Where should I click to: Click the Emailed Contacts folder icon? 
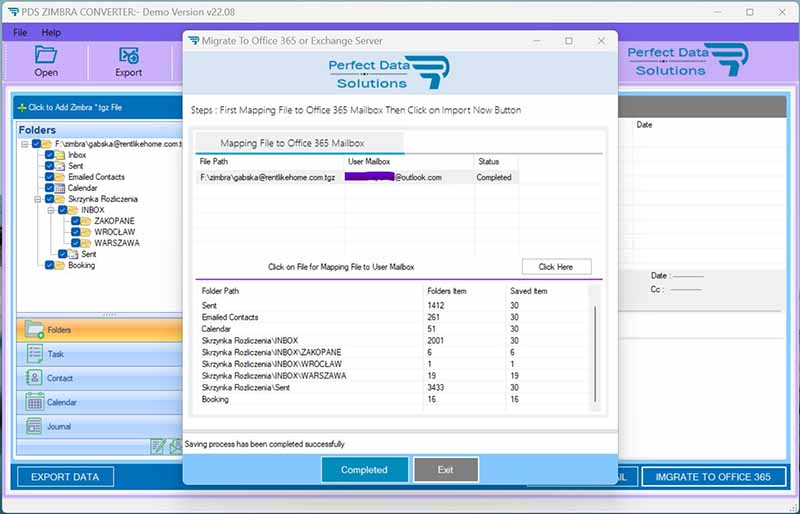tap(60, 177)
